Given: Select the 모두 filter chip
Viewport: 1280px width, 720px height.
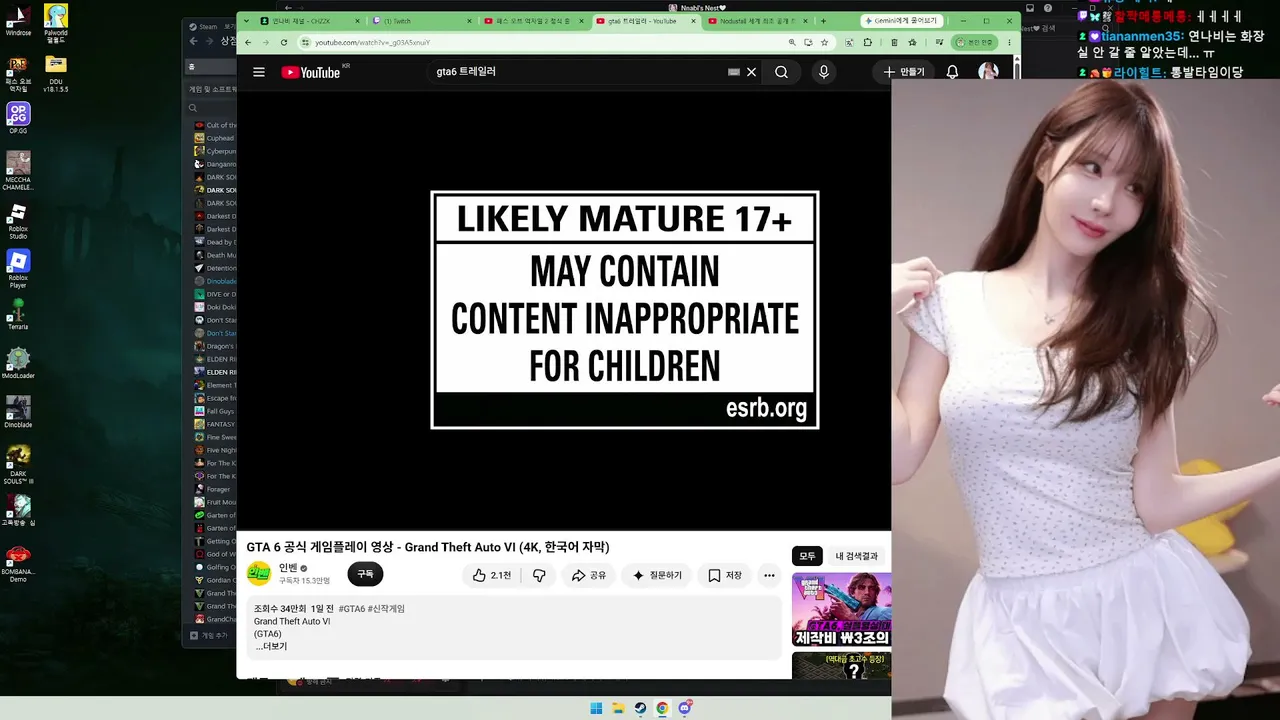Looking at the screenshot, I should pyautogui.click(x=807, y=556).
